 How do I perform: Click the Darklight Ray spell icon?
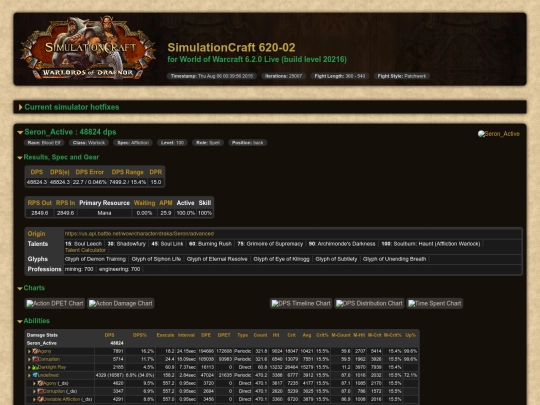click(x=35, y=367)
